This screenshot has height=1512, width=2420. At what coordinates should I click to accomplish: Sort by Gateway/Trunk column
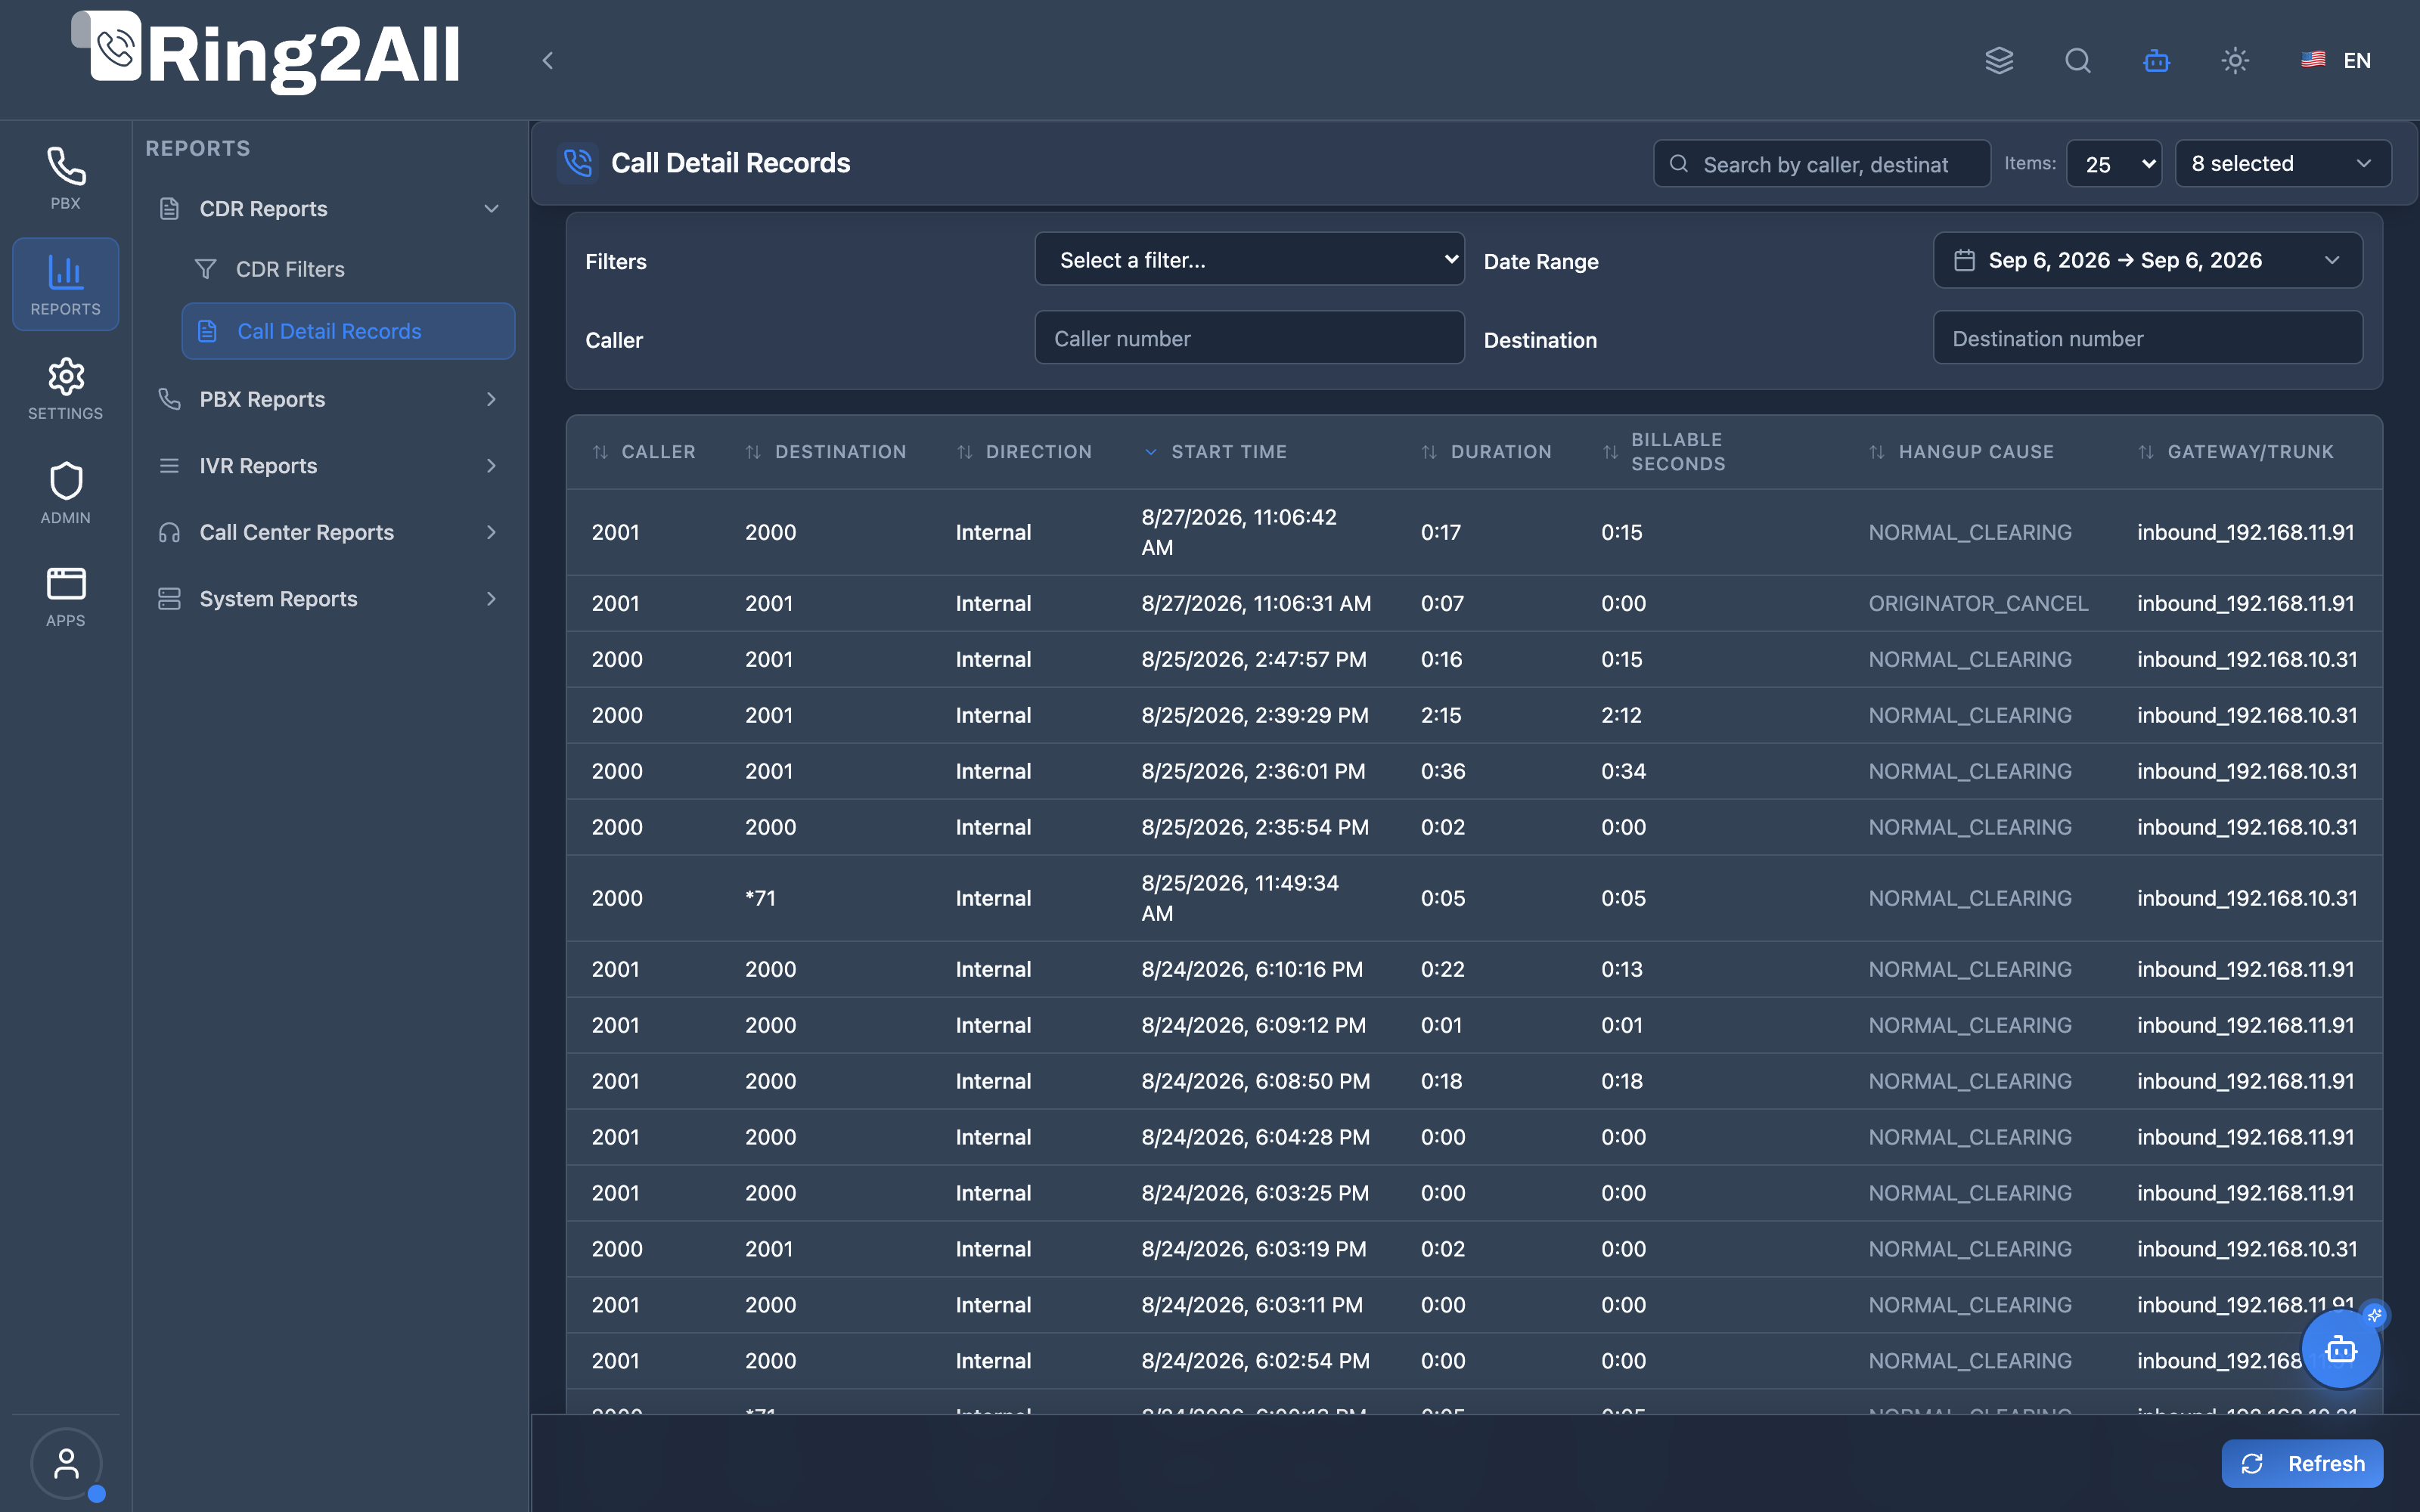pos(2236,452)
